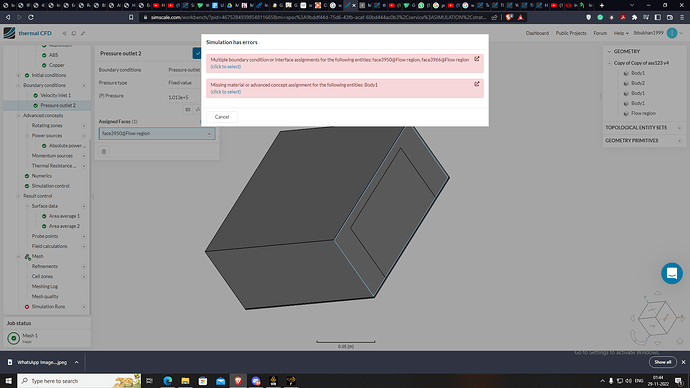This screenshot has height=388, width=690.
Task: Select Area average 2 in the tree
Action: (64, 226)
